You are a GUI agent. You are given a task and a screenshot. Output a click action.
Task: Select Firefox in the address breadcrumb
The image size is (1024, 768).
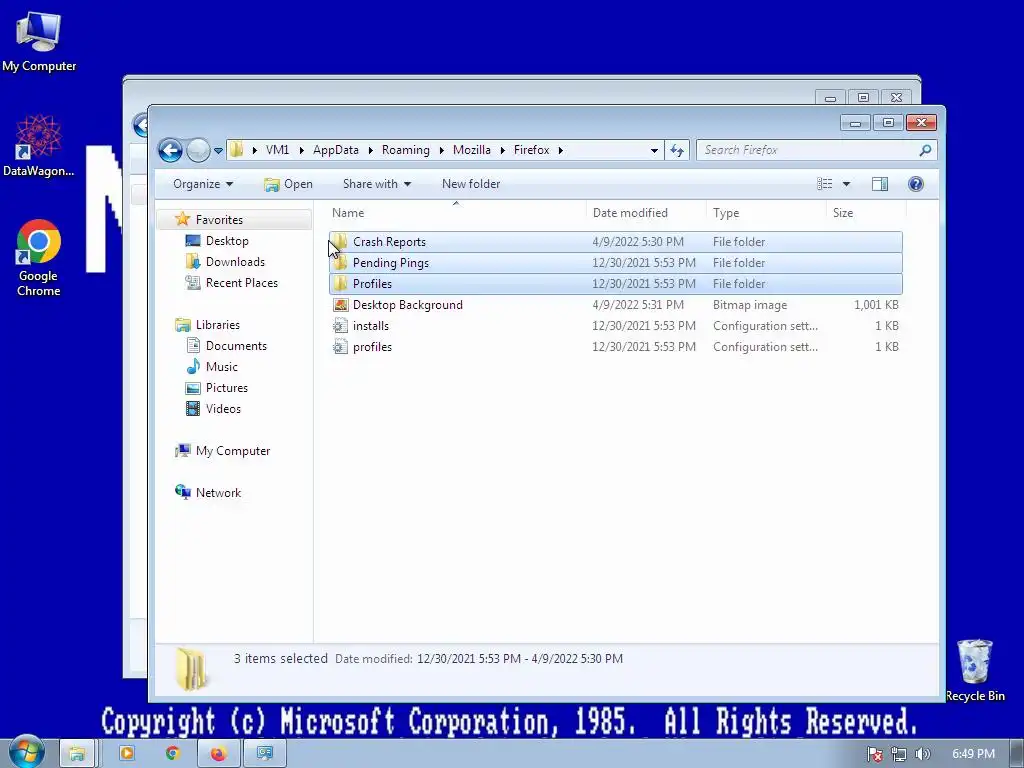click(x=532, y=150)
